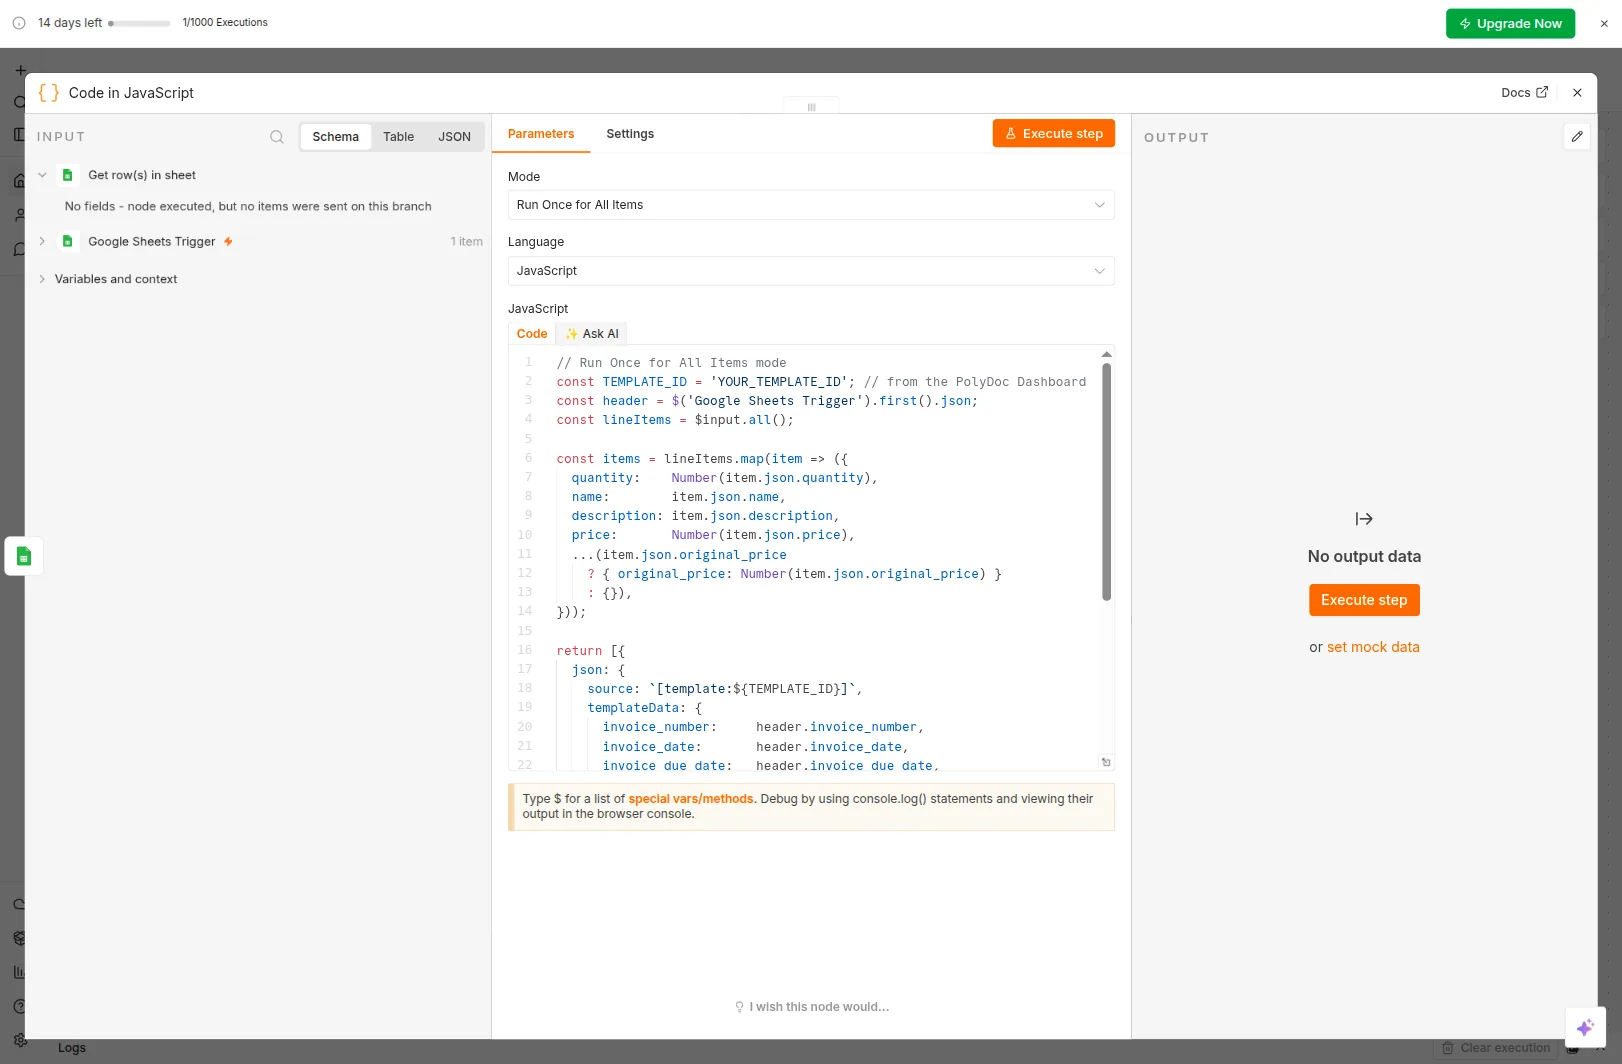The width and height of the screenshot is (1622, 1064).
Task: Click the Upgrade Now button
Action: (1510, 23)
